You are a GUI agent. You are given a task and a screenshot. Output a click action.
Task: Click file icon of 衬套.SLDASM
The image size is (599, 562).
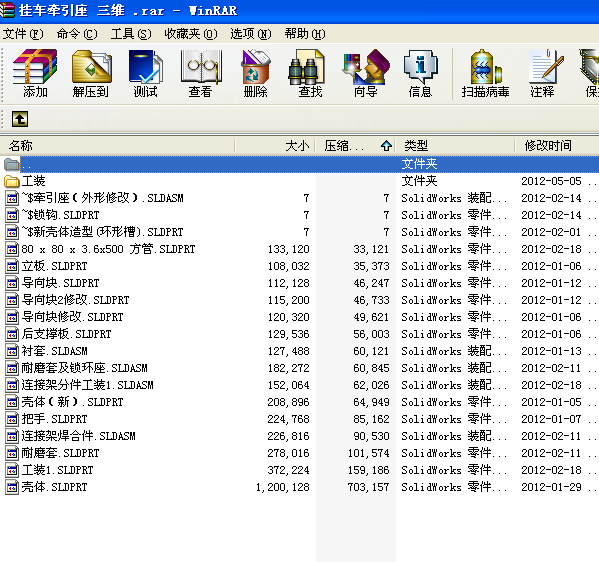12,351
